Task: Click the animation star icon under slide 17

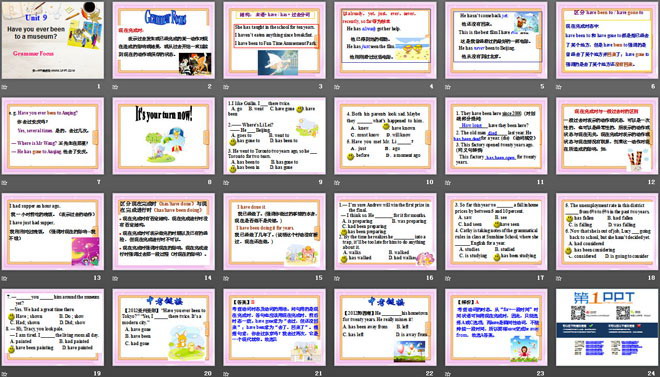Action: 448,278
